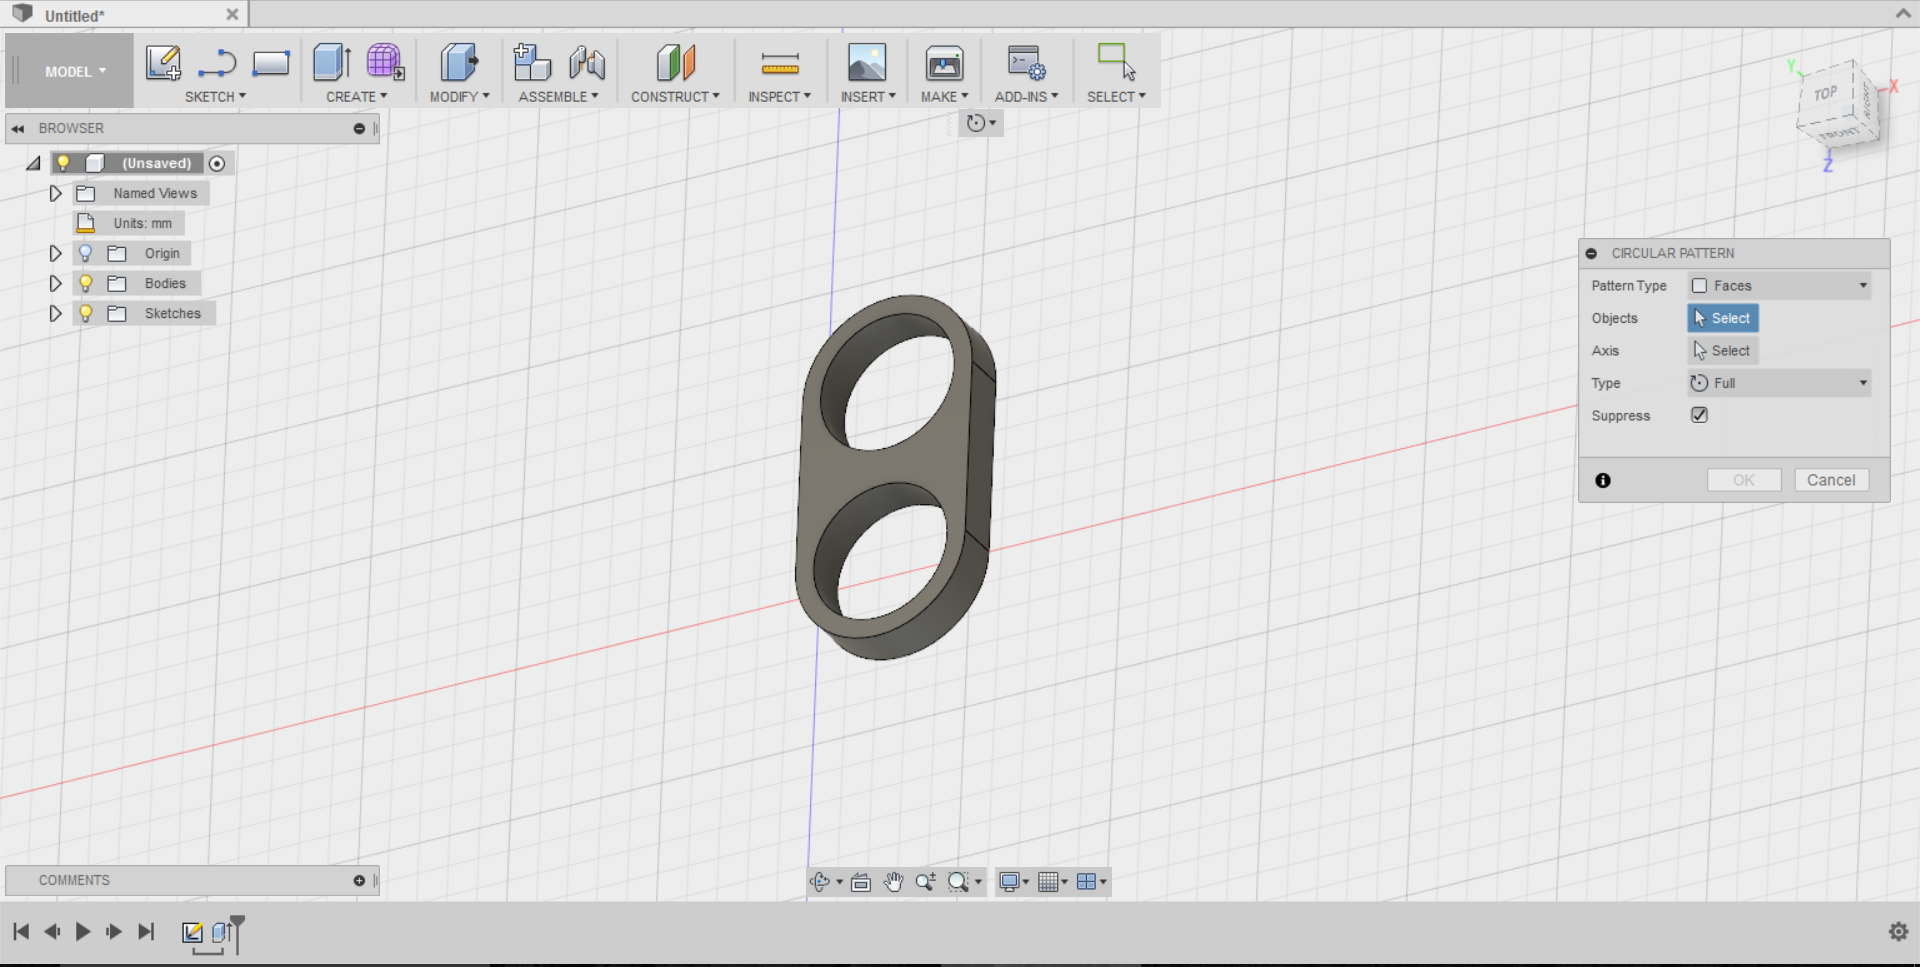Open the CREATE menu
The image size is (1920, 967).
tap(356, 97)
